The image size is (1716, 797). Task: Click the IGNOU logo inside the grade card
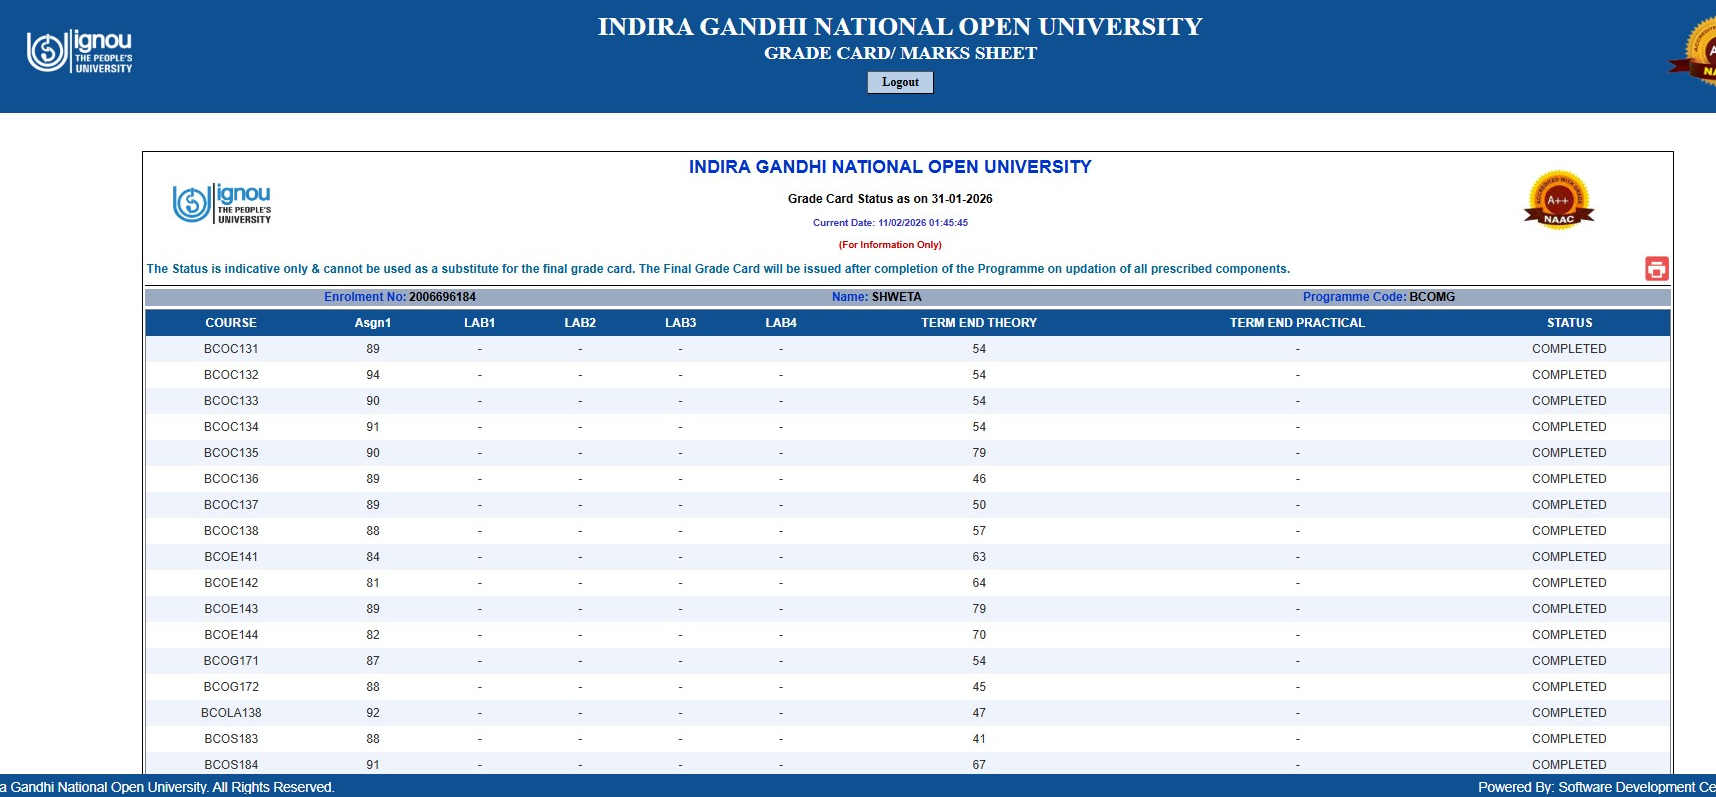(222, 203)
